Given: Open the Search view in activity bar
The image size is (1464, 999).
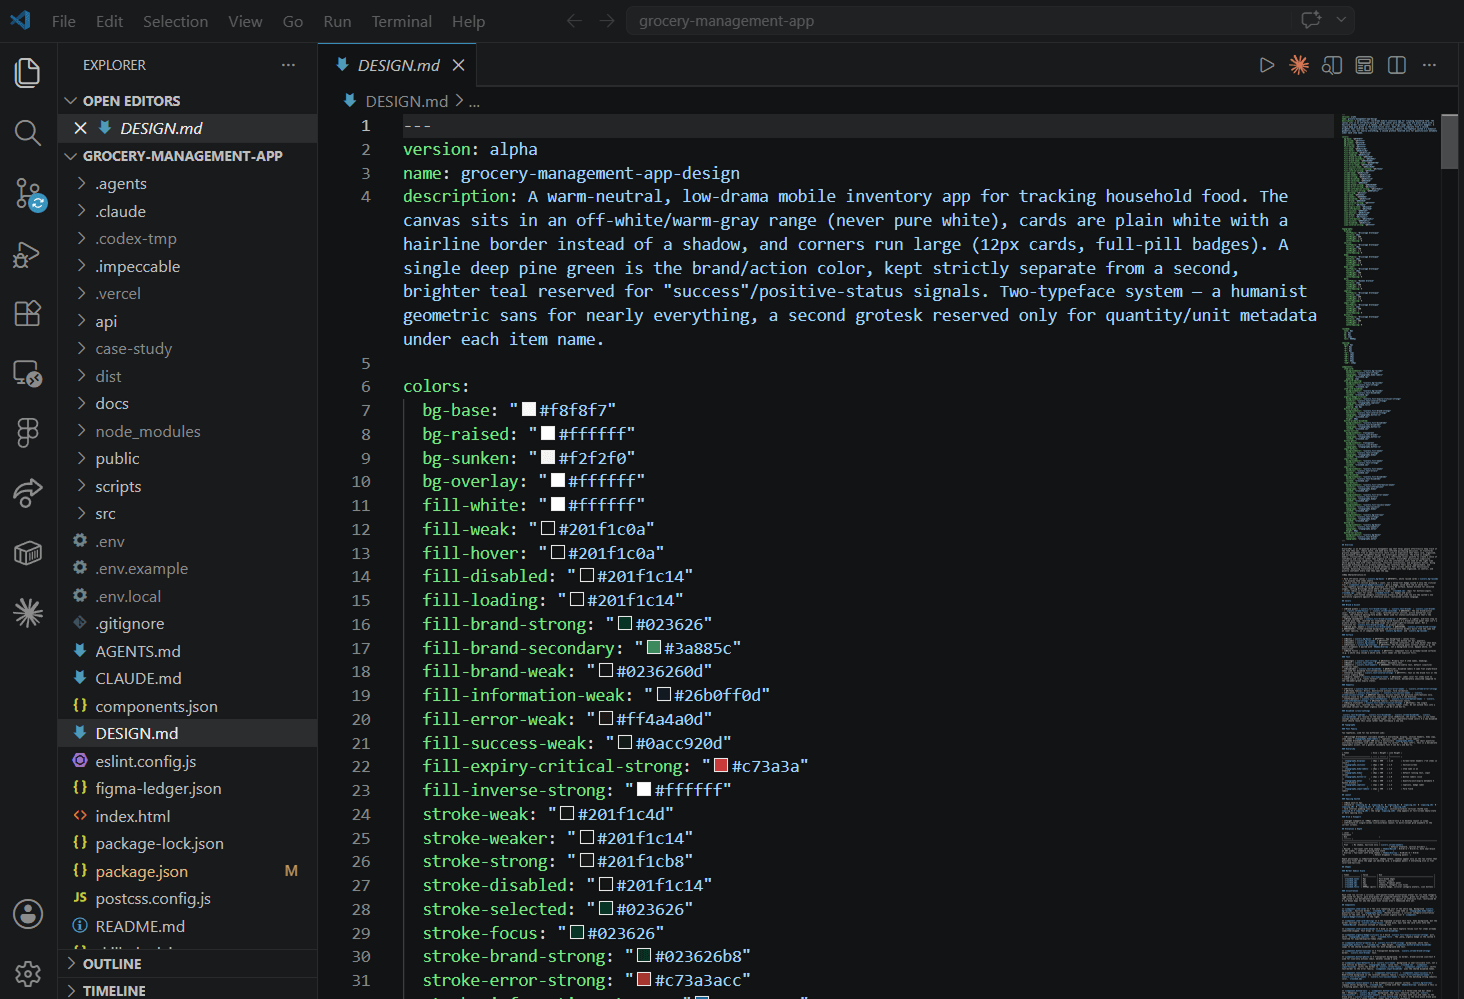Looking at the screenshot, I should pyautogui.click(x=28, y=133).
